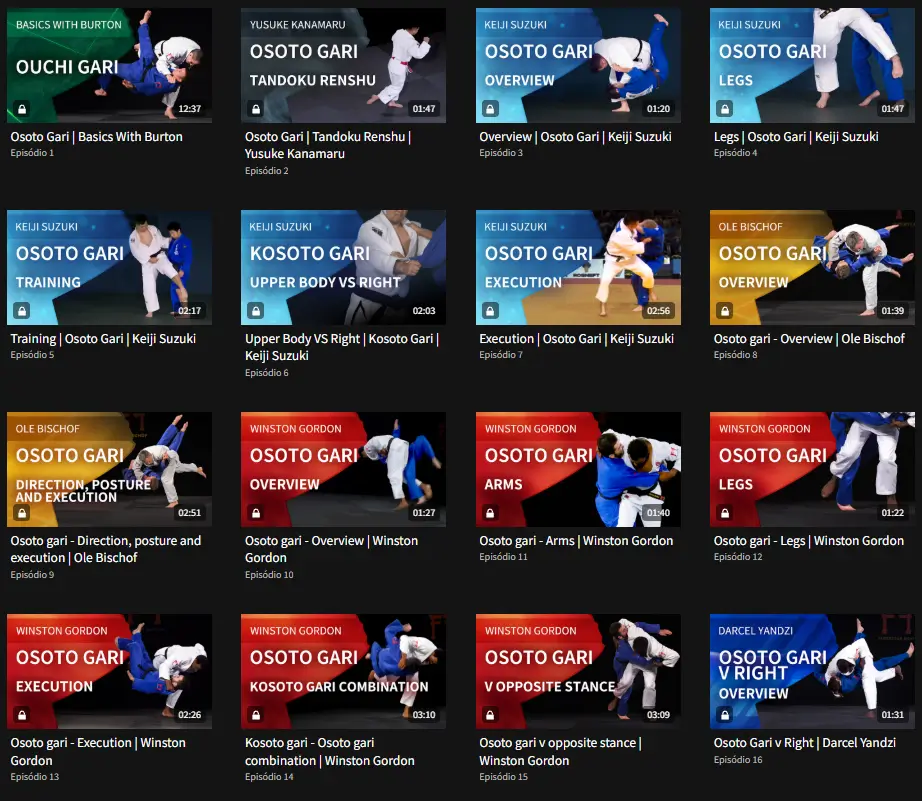Open Keiji Suzuki Osoto Gari Training thumbnail
Screen dimensions: 922x801
(109, 267)
